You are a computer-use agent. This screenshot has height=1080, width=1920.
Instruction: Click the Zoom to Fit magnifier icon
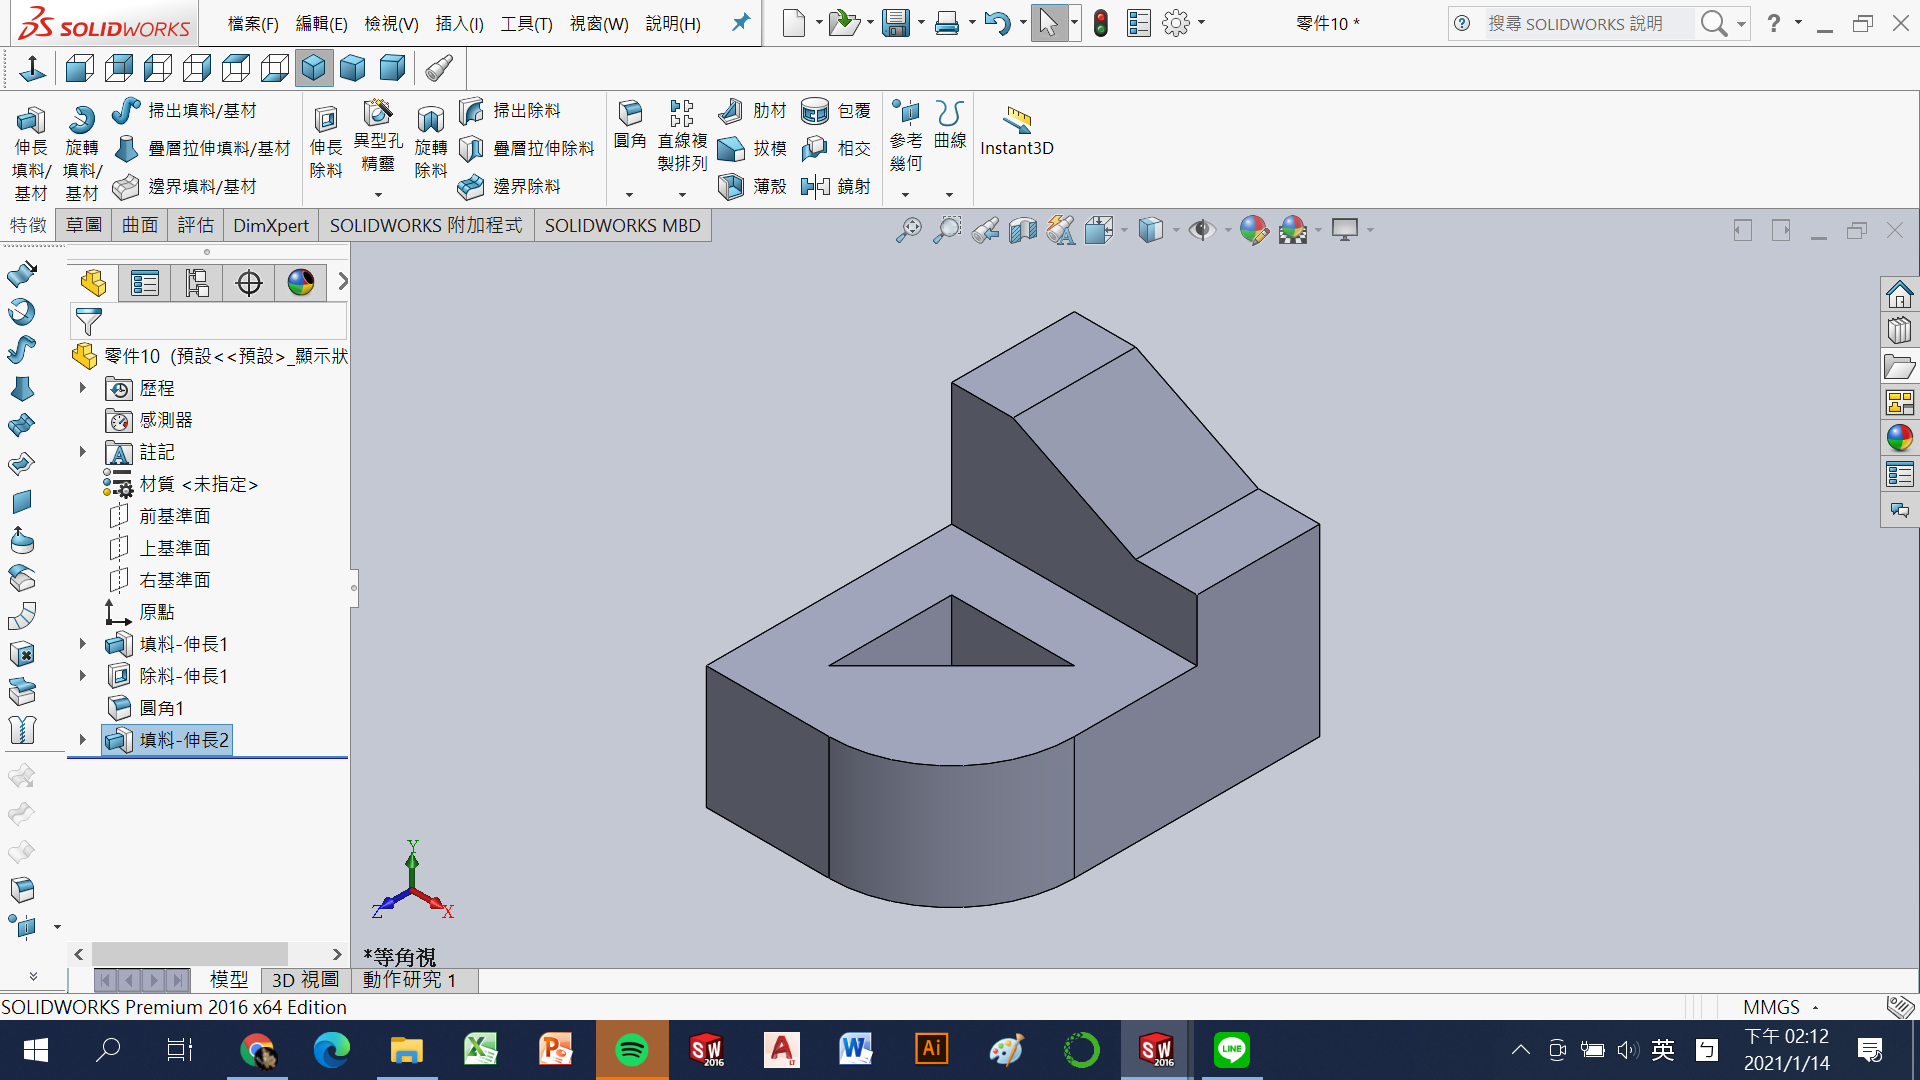coord(908,231)
